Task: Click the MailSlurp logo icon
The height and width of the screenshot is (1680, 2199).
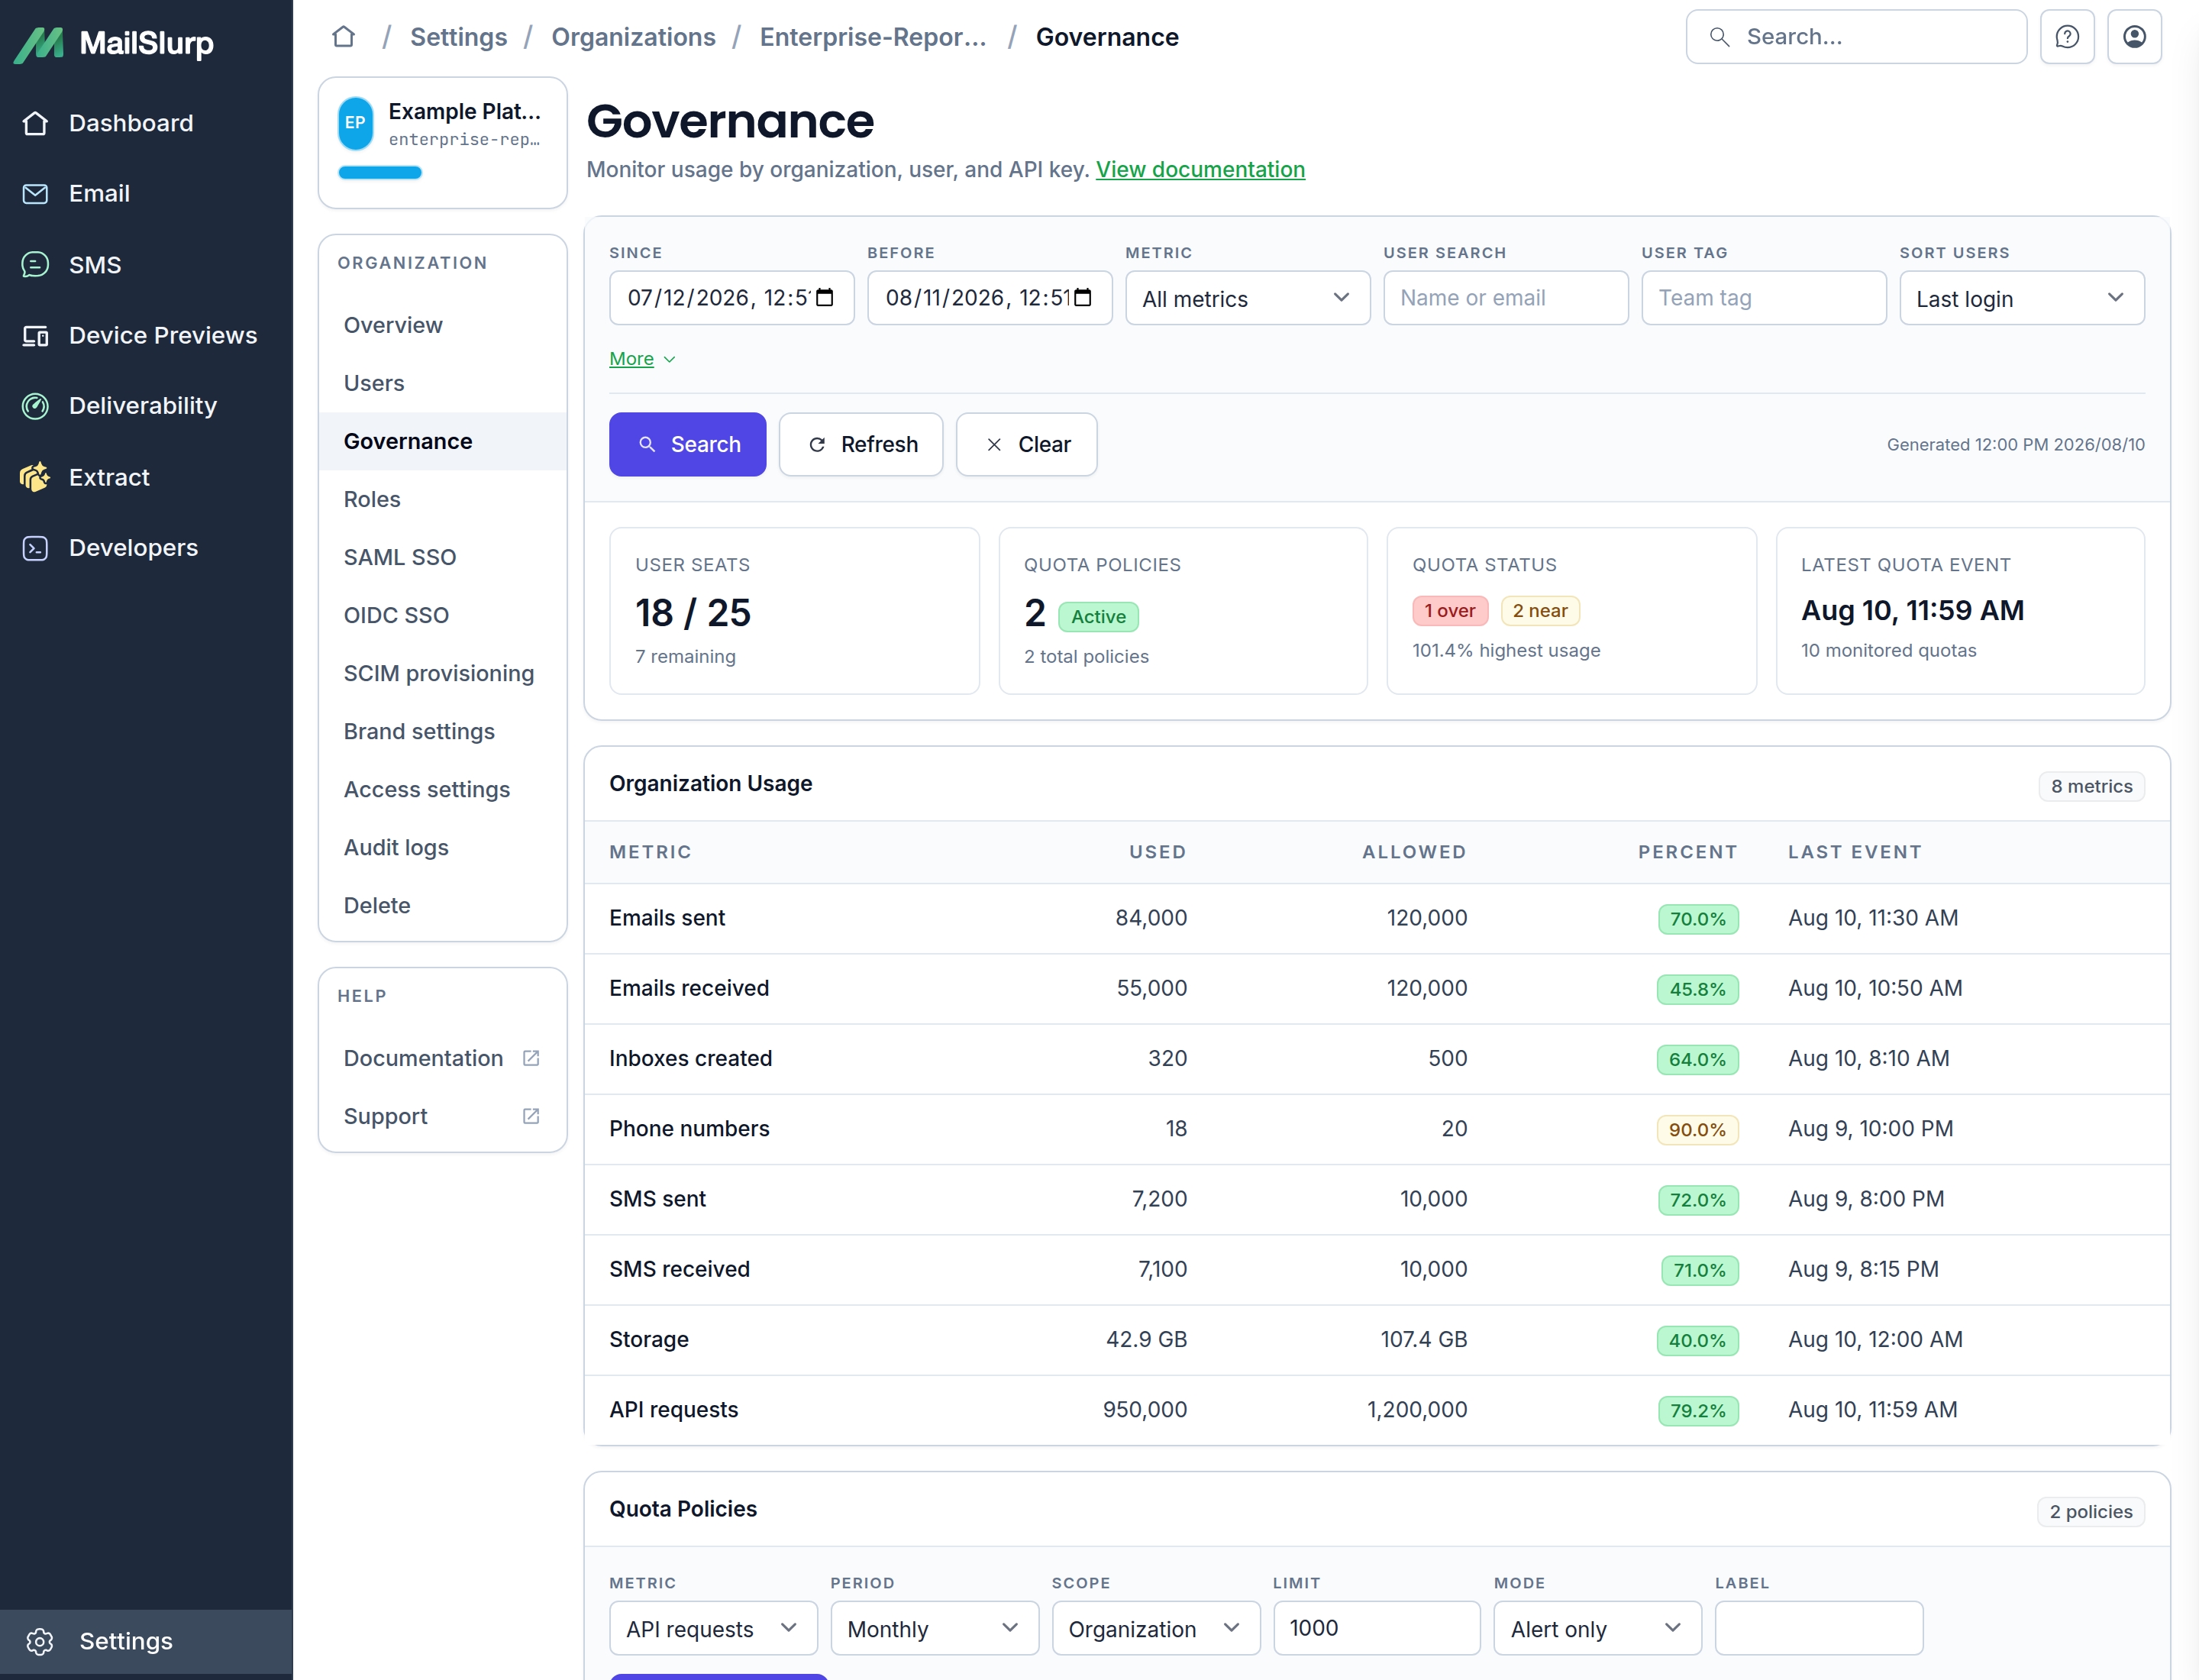Action: point(39,44)
